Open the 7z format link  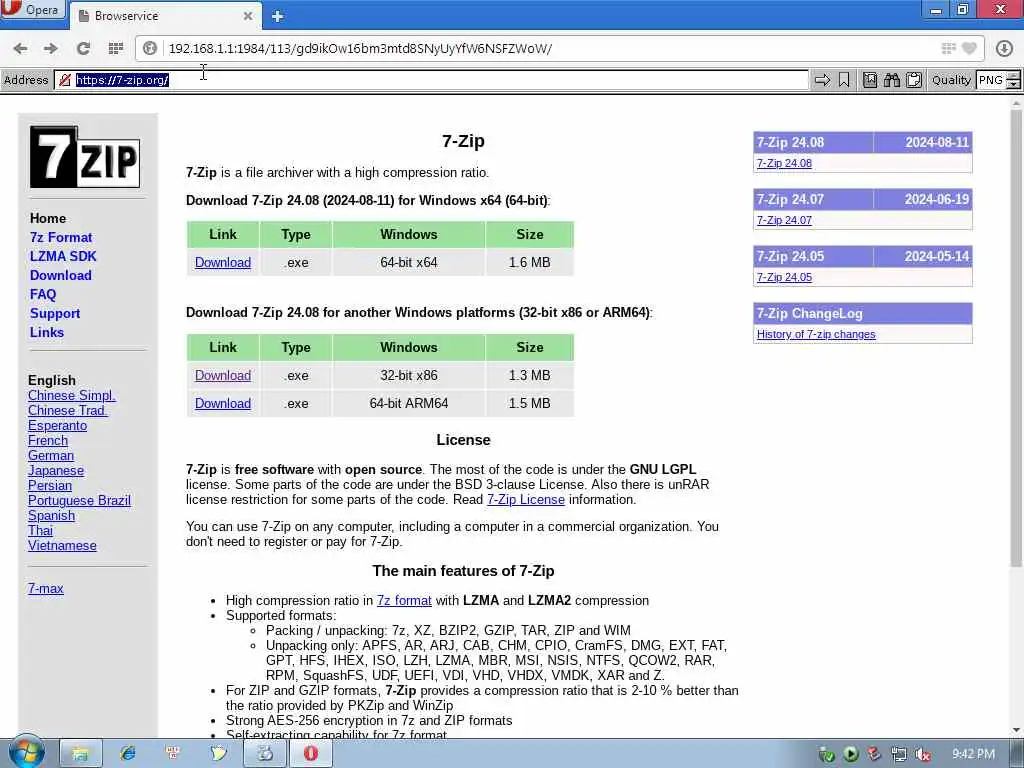pyautogui.click(x=404, y=600)
